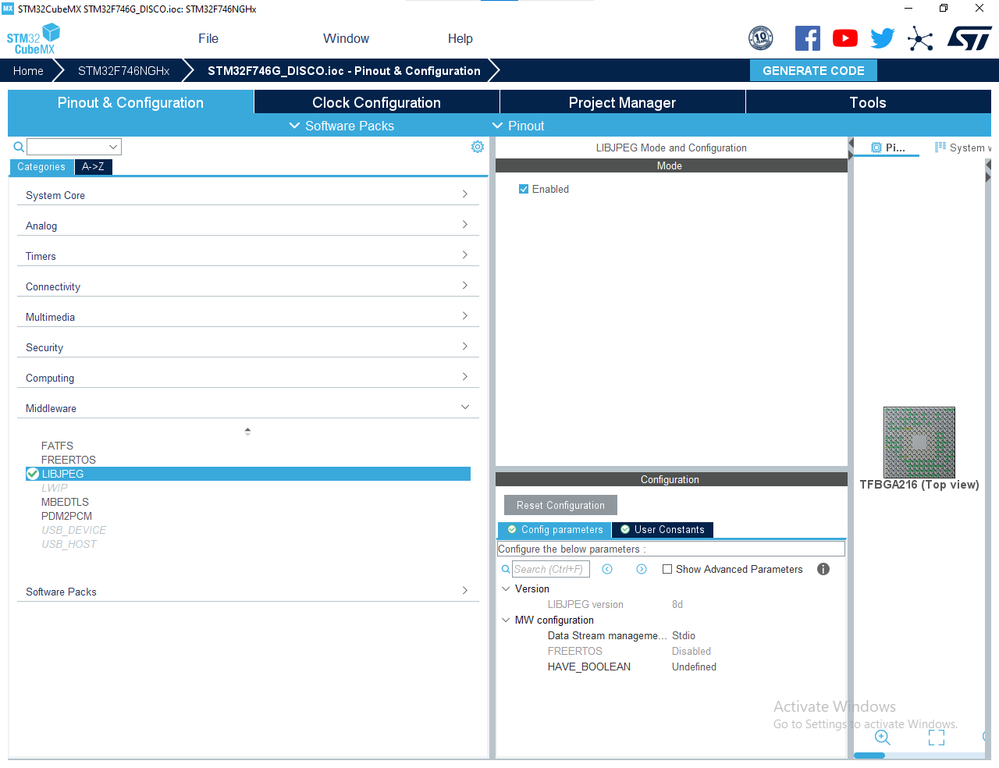Switch to Clock Configuration tab
Screen dimensions: 999x768
point(377,103)
